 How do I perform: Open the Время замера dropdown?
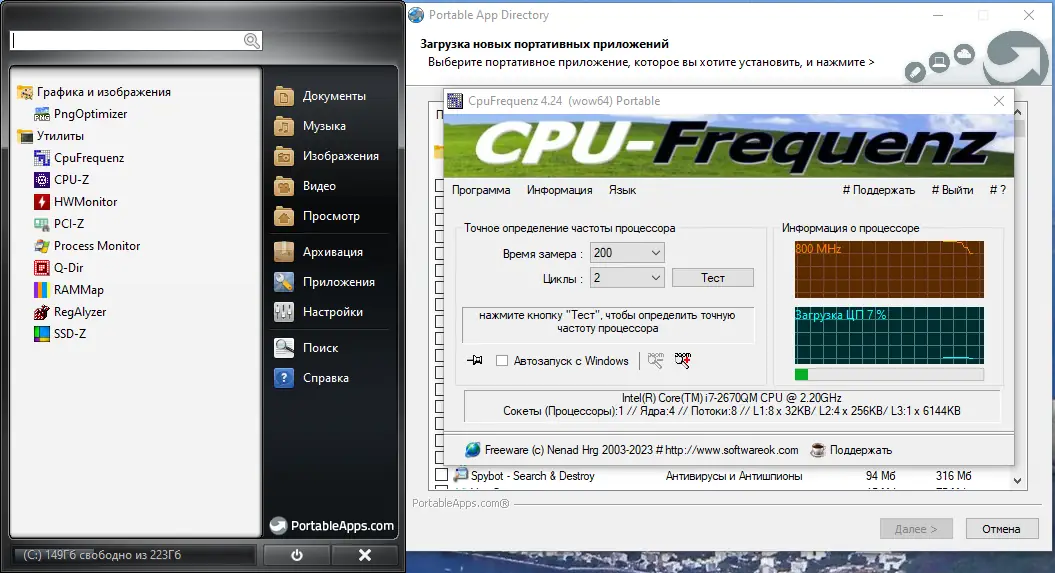point(626,253)
